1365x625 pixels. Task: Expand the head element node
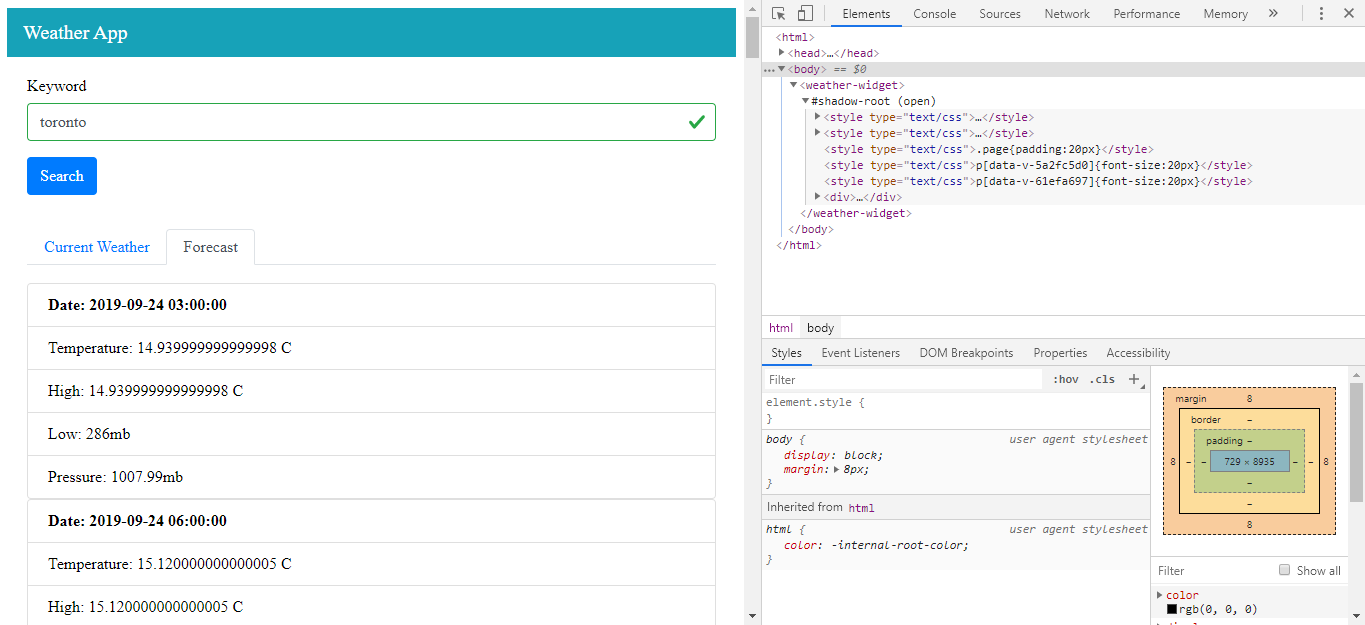(x=782, y=53)
